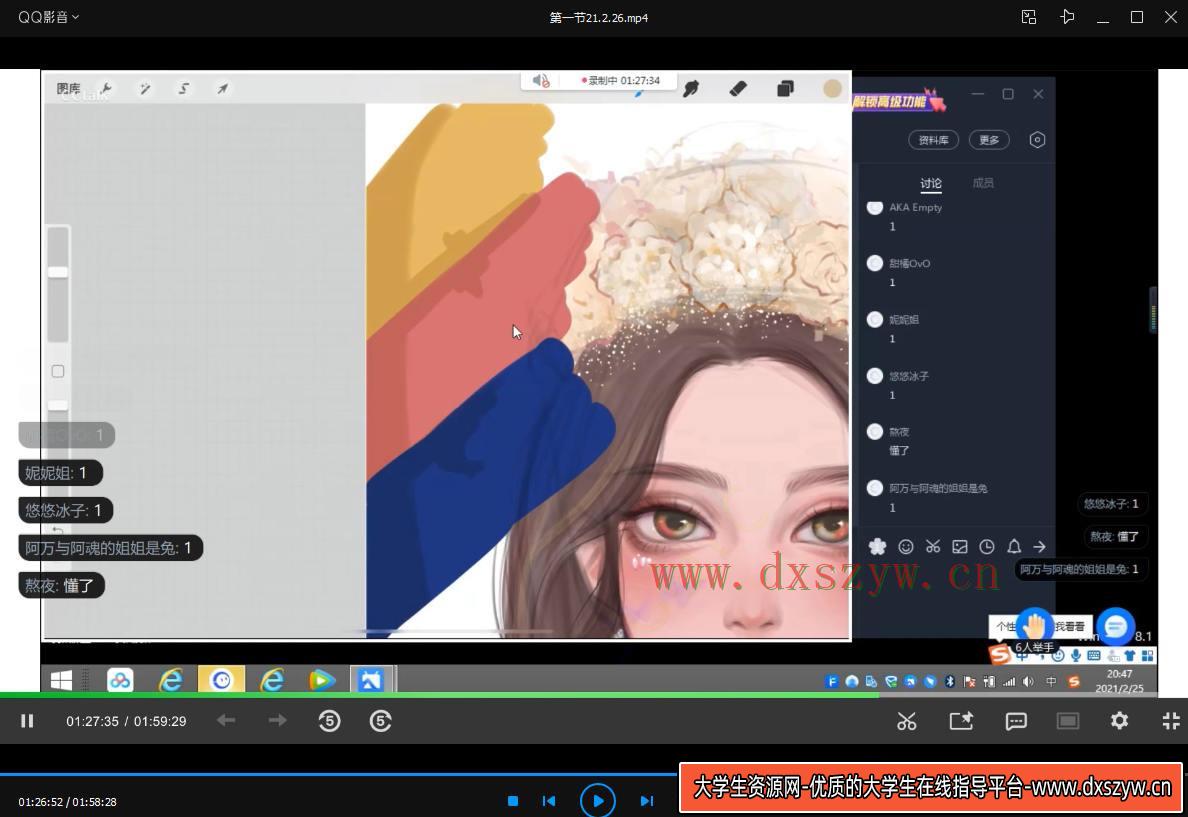Viewport: 1188px width, 817px height.
Task: Rewind five seconds in QQ影音
Action: 330,721
